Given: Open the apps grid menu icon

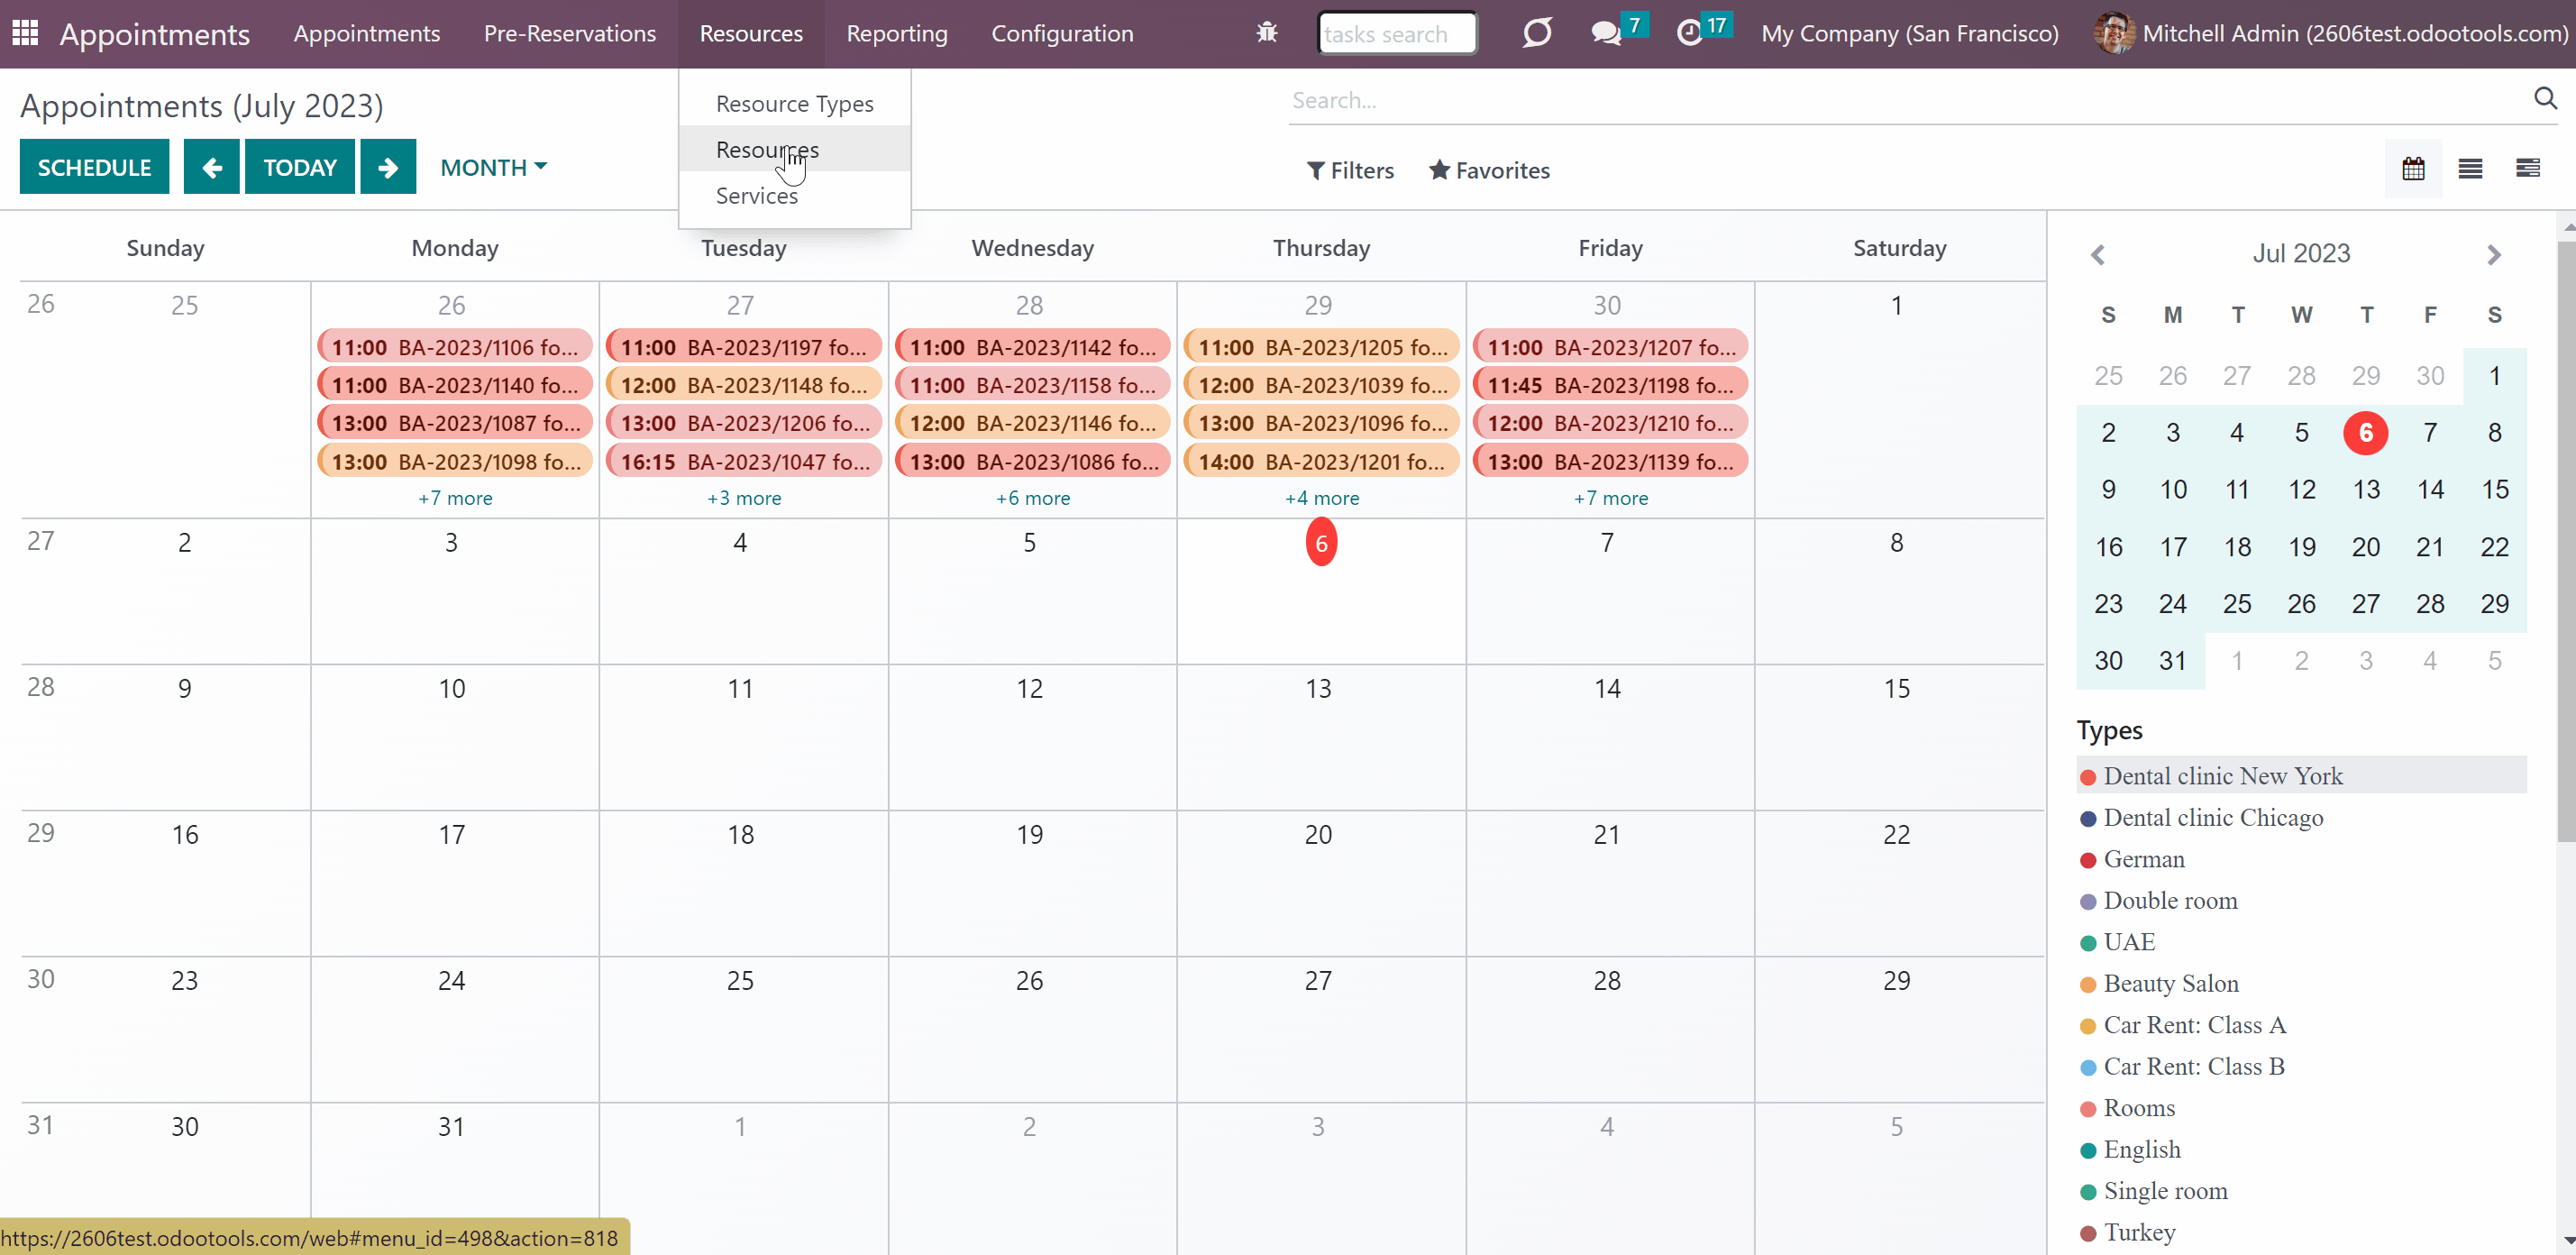Looking at the screenshot, I should click(25, 33).
